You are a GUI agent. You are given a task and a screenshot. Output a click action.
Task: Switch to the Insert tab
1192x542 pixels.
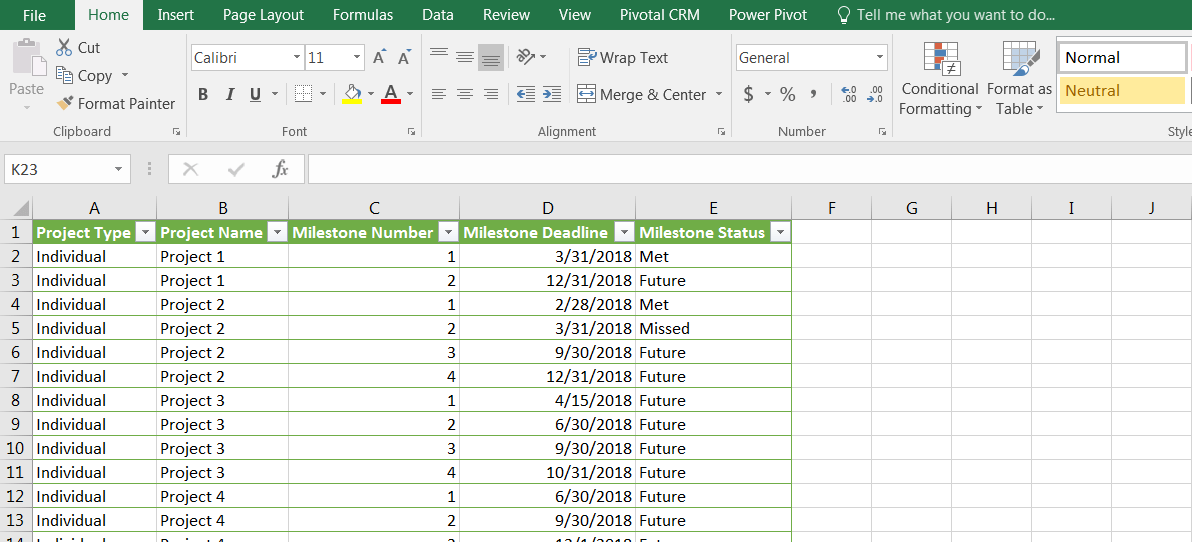tap(176, 14)
